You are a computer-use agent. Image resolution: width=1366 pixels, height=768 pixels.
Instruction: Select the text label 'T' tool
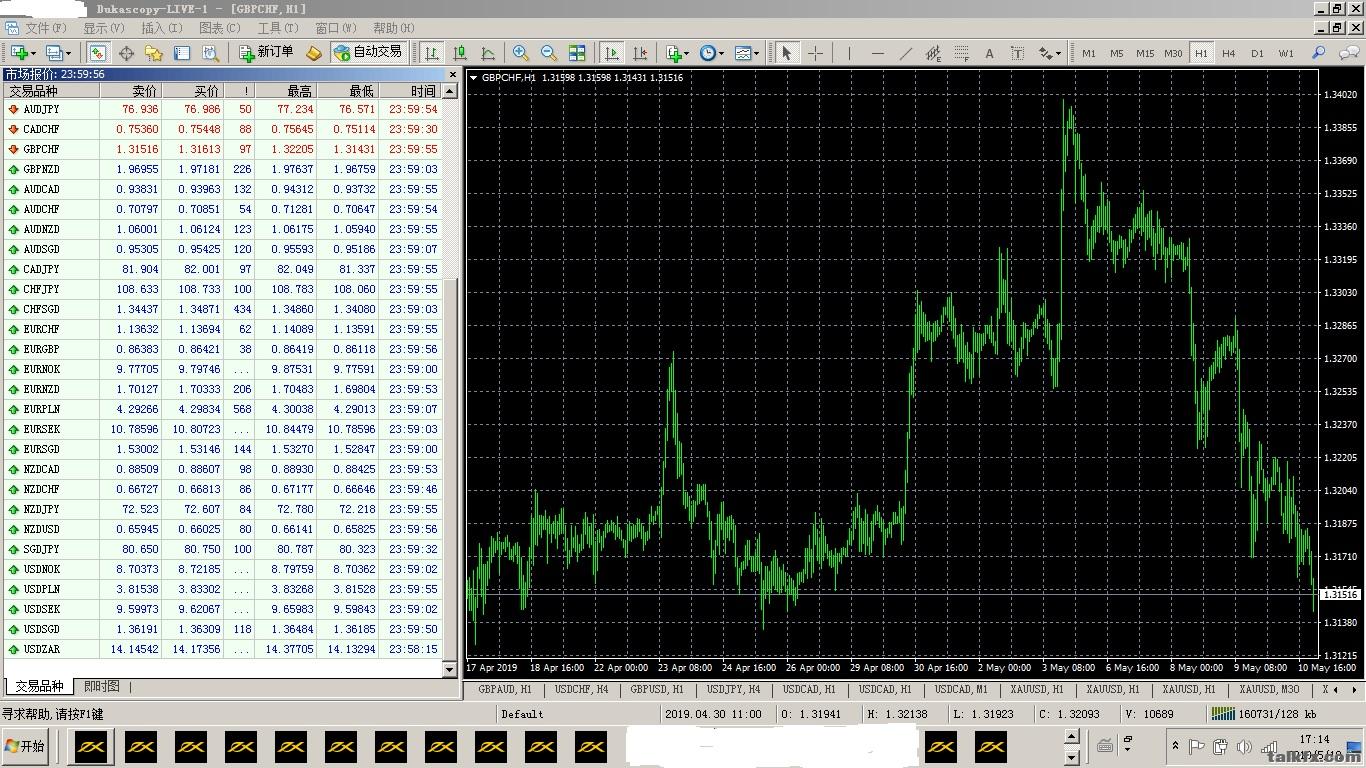pyautogui.click(x=1017, y=53)
